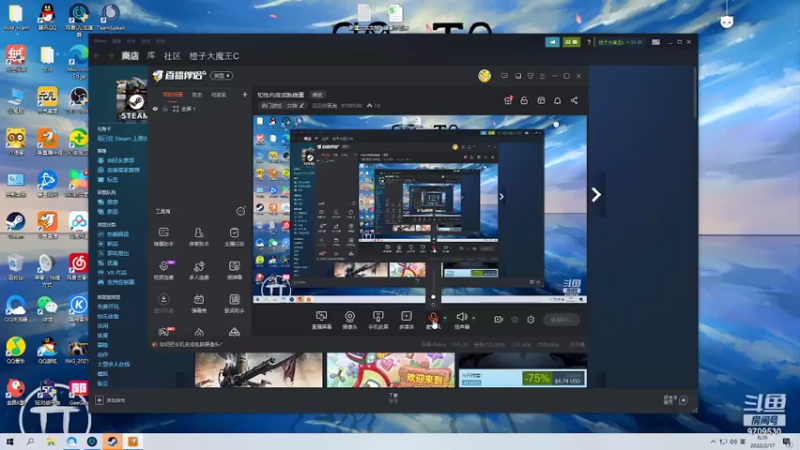Go back in Steam navigation

click(97, 56)
